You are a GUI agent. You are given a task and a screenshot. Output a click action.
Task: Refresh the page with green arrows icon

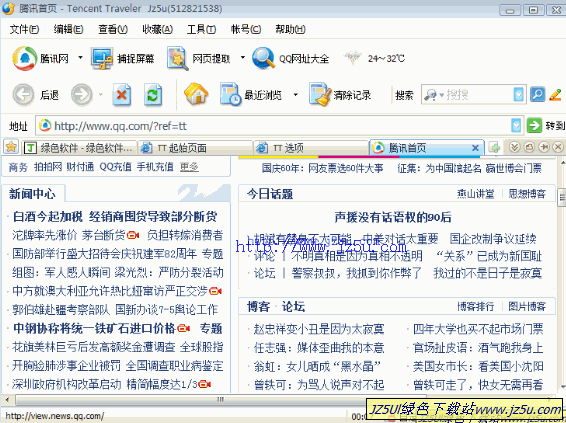point(153,95)
